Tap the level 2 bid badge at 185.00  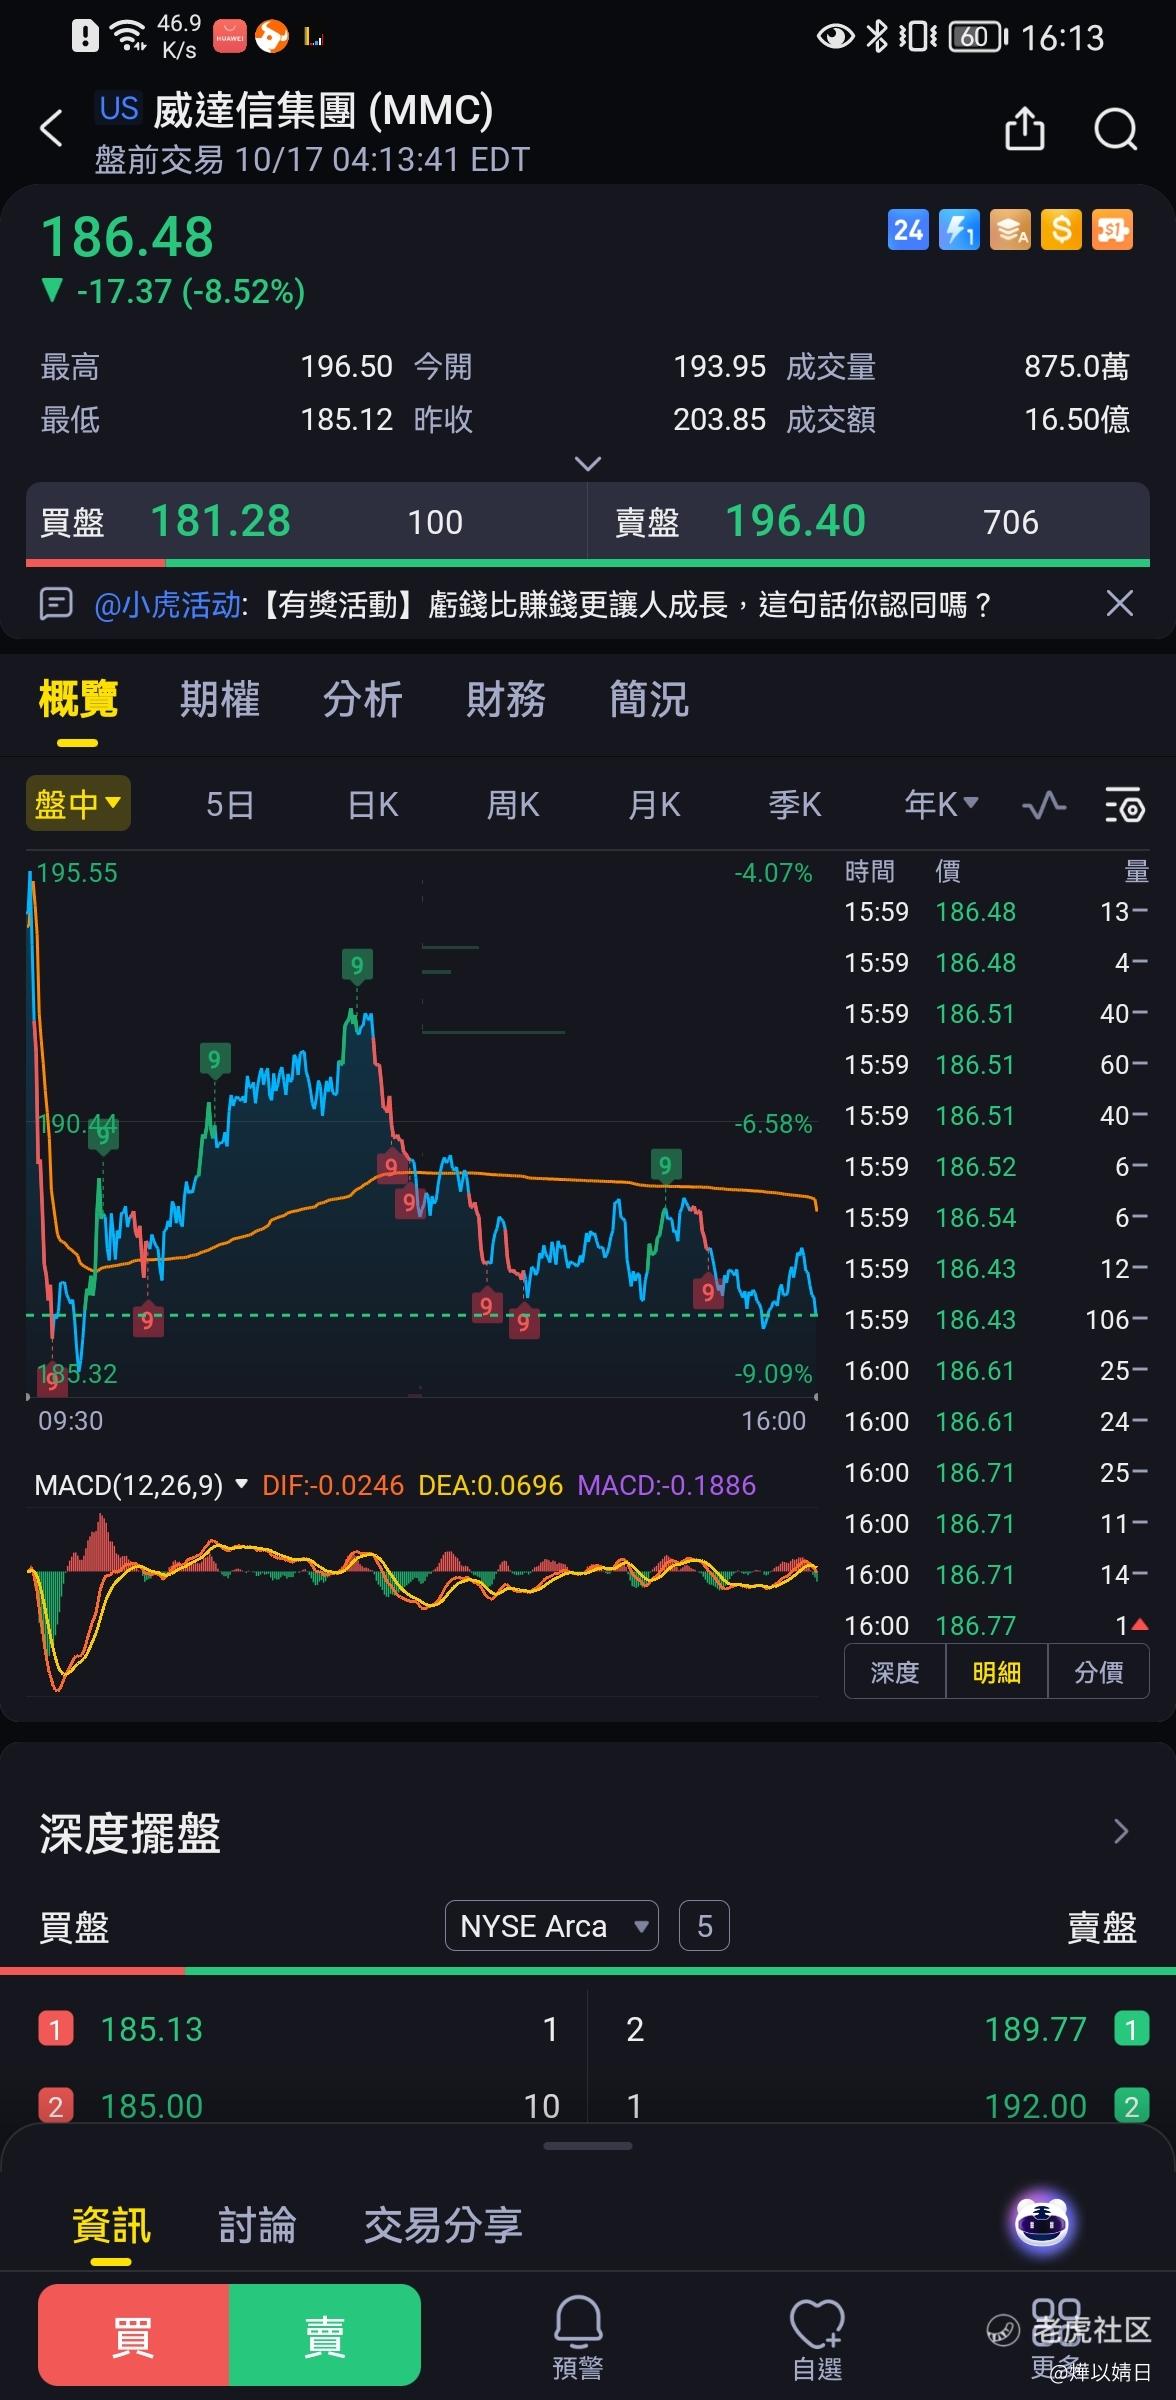(55, 2106)
